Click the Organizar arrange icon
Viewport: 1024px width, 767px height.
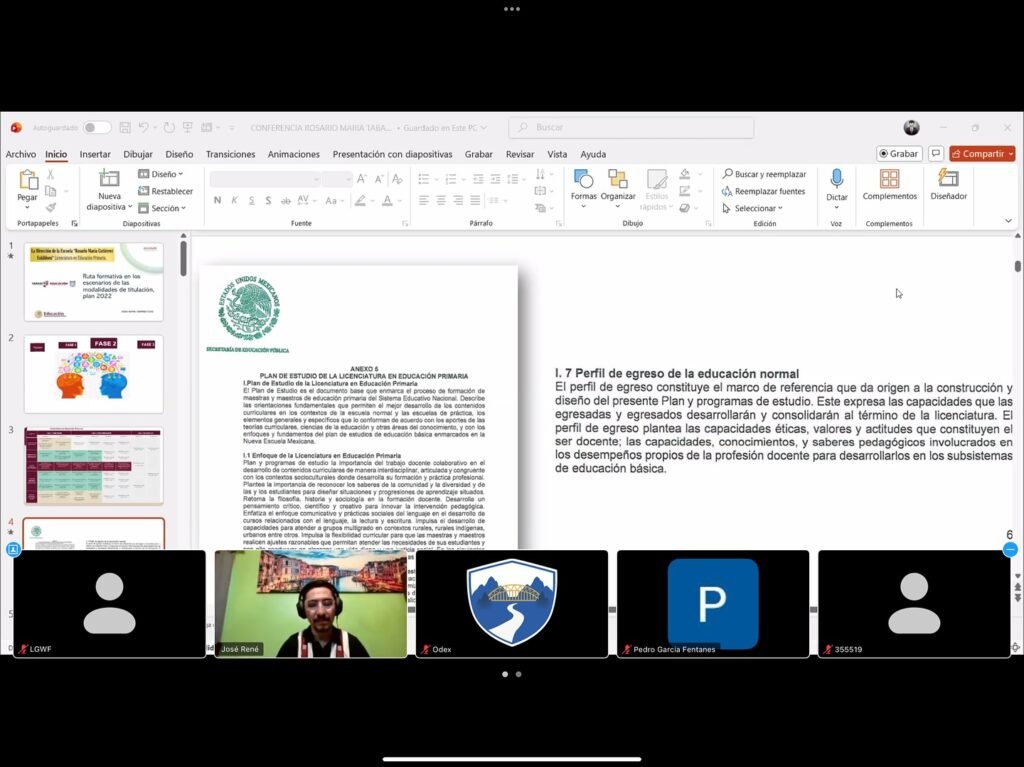tap(618, 182)
